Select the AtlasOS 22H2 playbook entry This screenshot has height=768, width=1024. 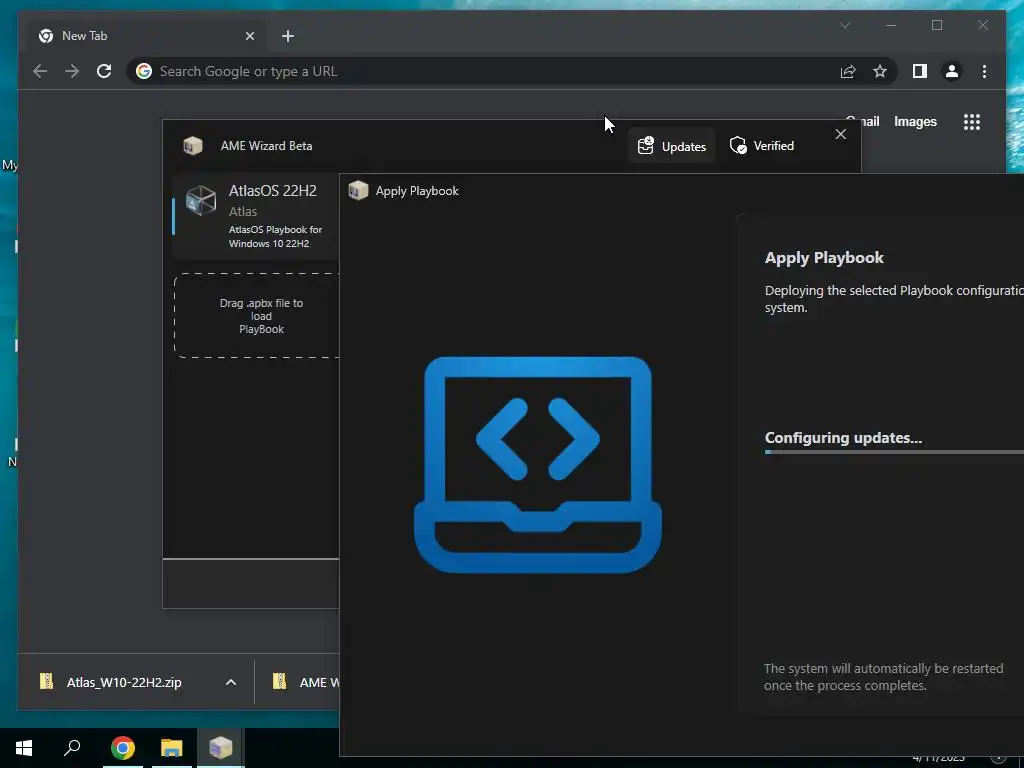(x=255, y=216)
